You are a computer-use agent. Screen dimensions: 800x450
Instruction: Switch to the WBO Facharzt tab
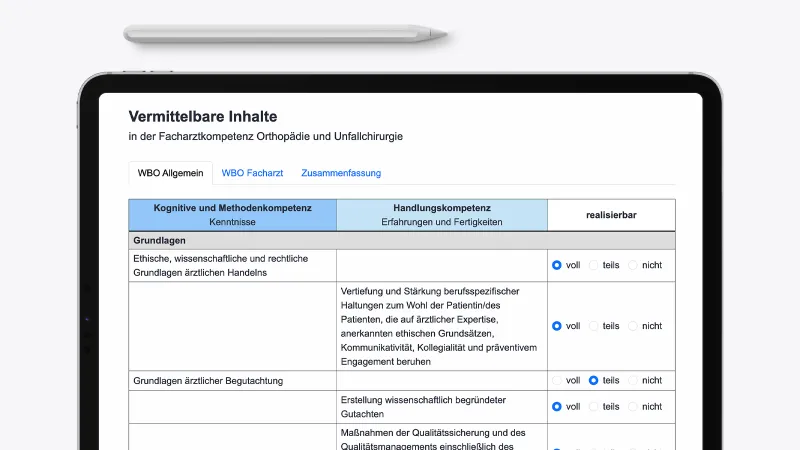[x=252, y=173]
